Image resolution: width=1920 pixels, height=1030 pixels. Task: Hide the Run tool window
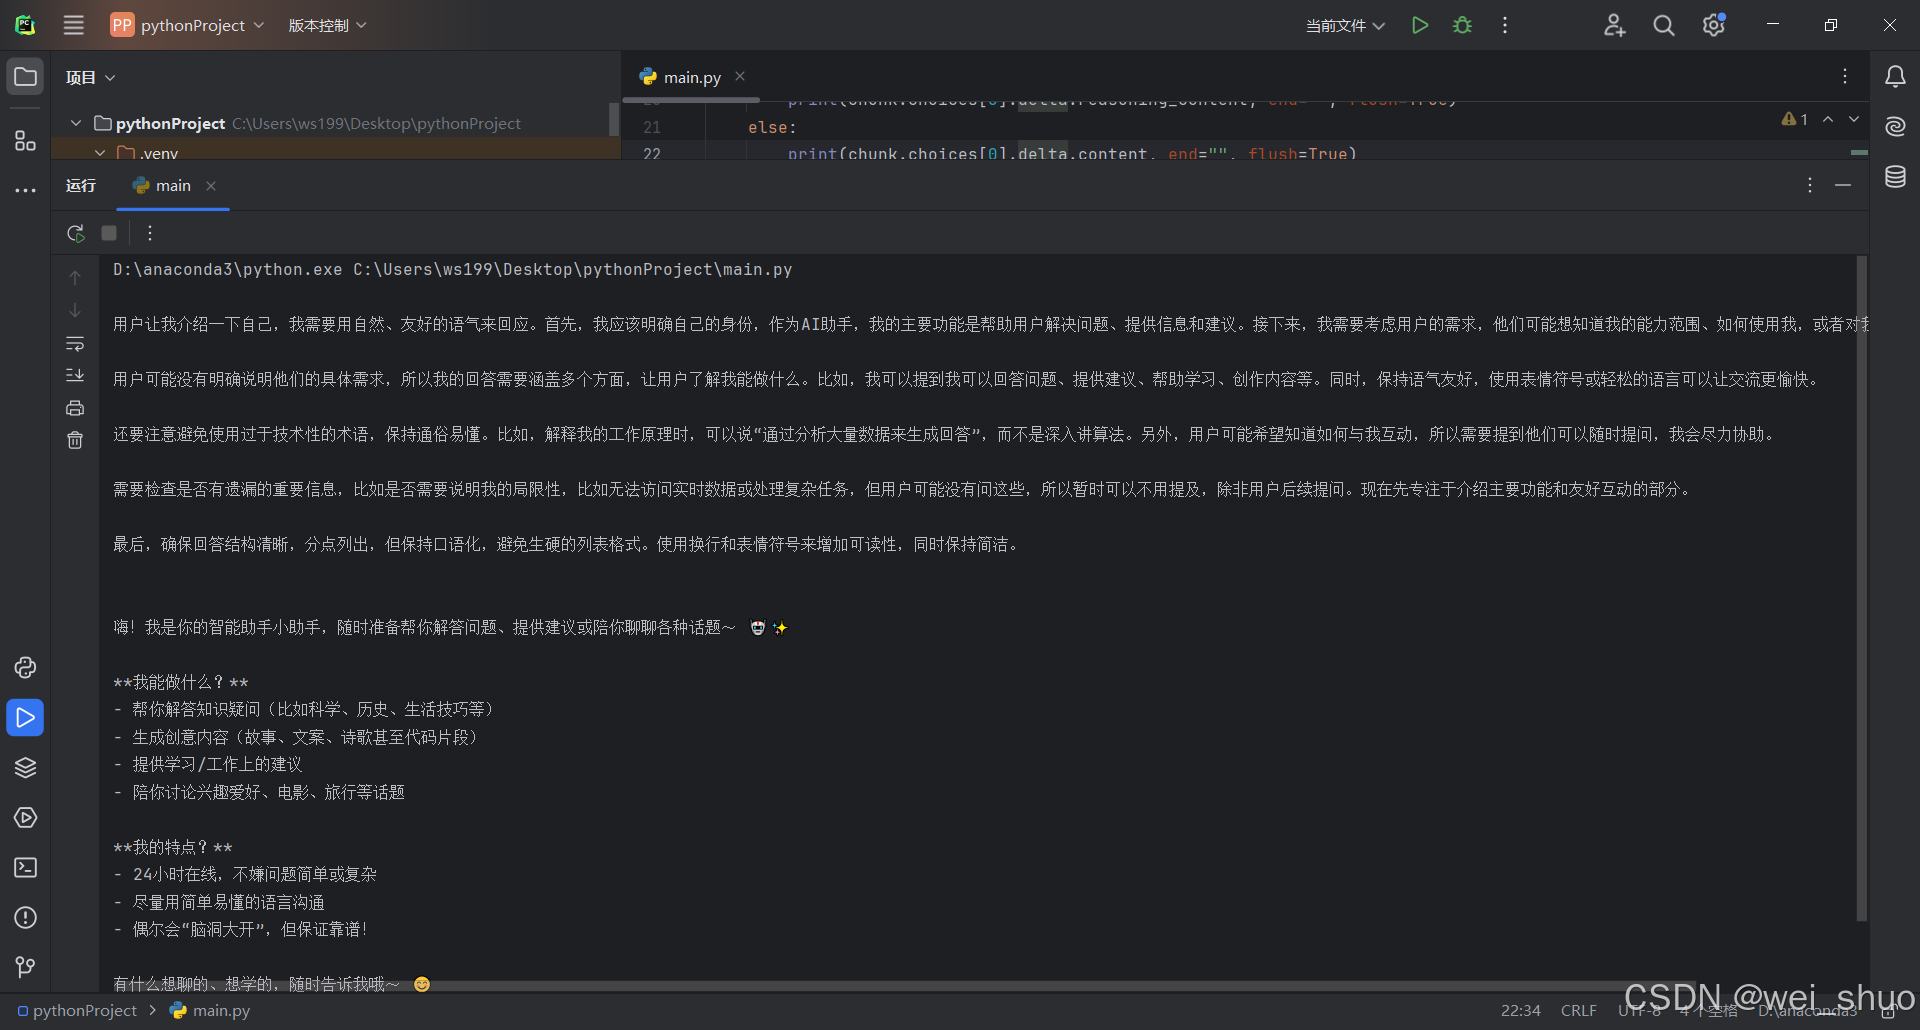[x=1843, y=185]
